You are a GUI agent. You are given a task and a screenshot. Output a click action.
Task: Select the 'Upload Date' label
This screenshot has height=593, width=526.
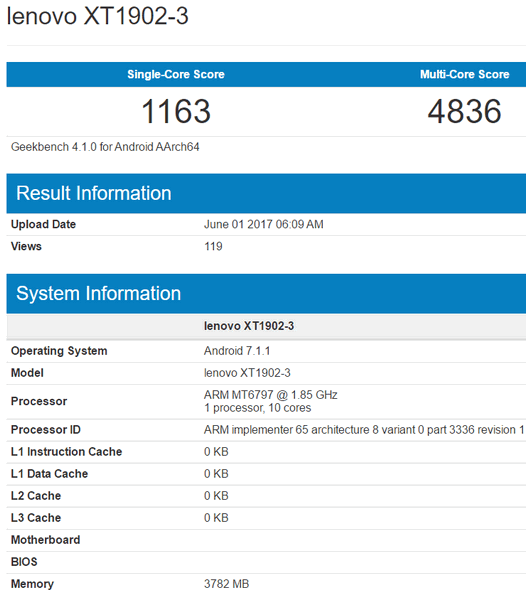coord(43,224)
